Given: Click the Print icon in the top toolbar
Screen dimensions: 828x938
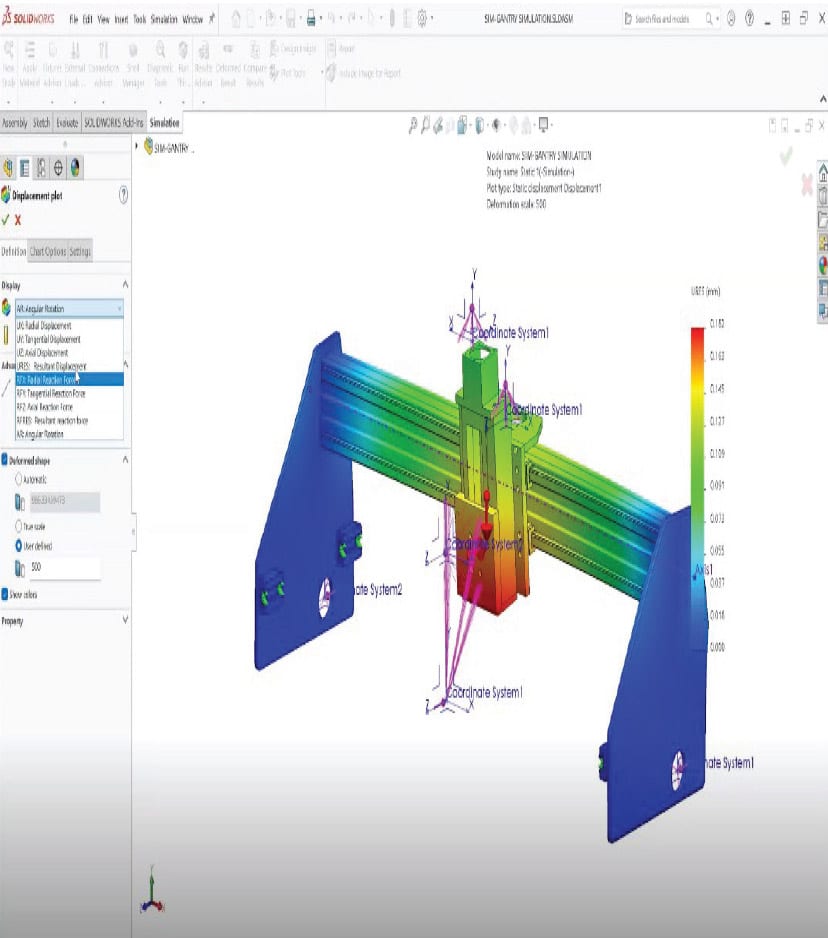Looking at the screenshot, I should click(311, 19).
